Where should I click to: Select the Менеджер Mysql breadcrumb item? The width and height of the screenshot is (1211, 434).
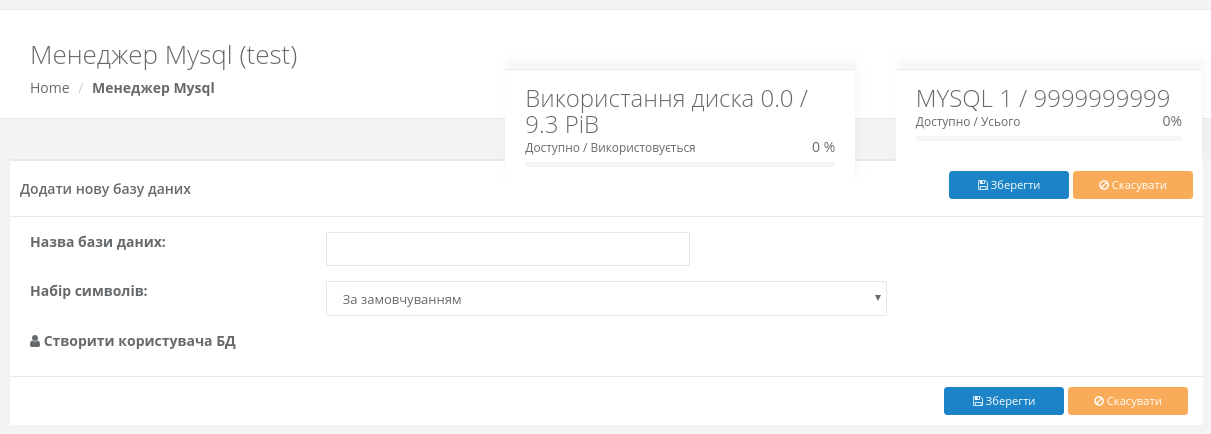[x=153, y=88]
